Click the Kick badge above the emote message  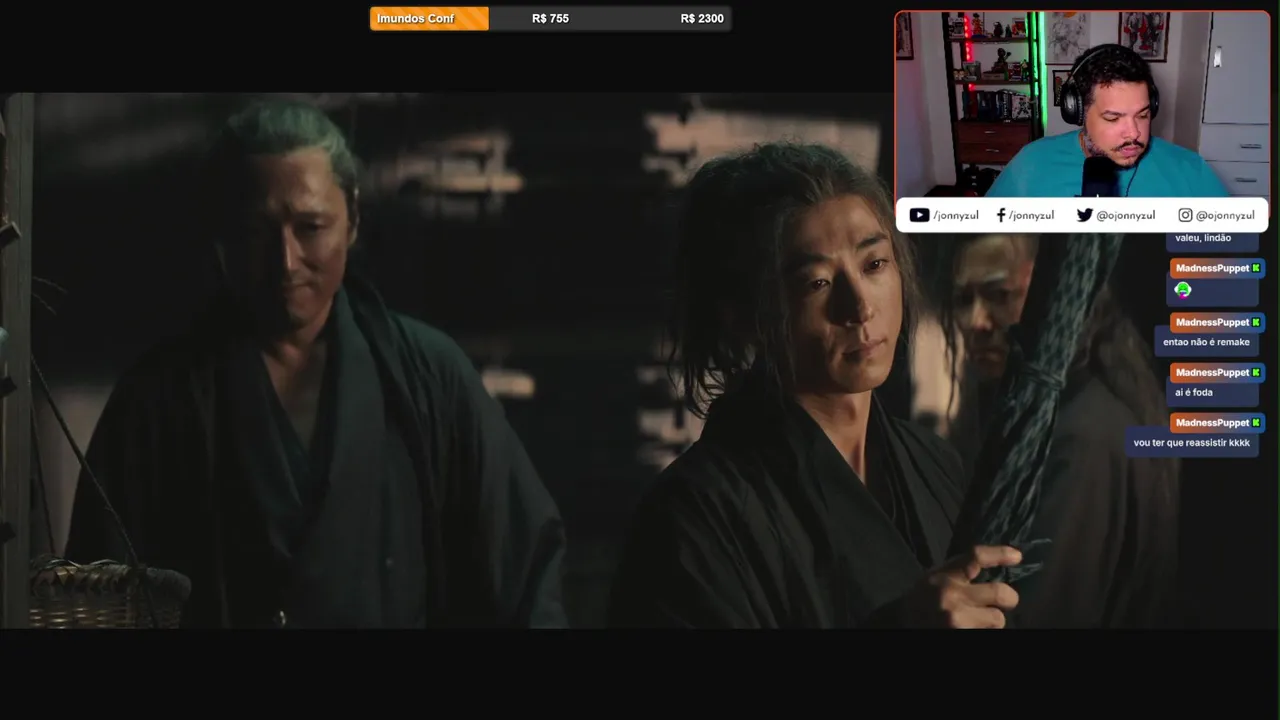tap(1256, 268)
